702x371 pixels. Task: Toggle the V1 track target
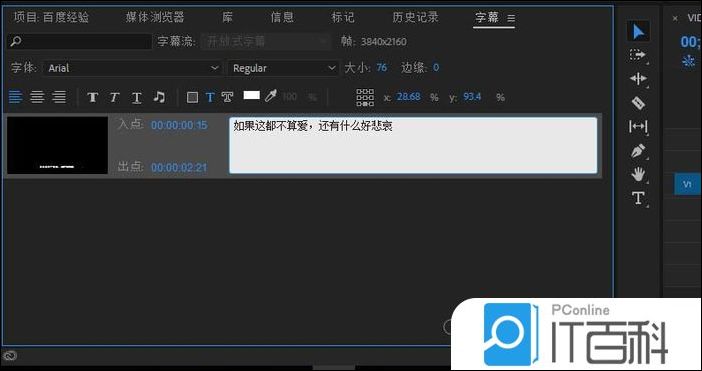pyautogui.click(x=687, y=184)
